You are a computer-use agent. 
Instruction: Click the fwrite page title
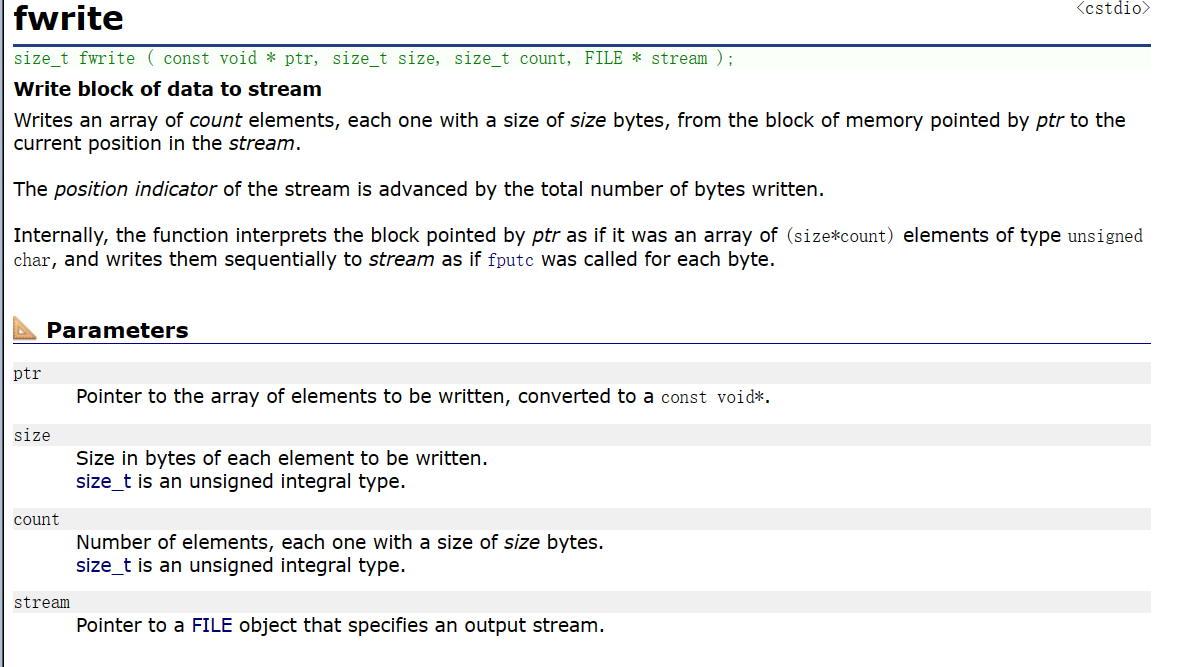(x=69, y=19)
